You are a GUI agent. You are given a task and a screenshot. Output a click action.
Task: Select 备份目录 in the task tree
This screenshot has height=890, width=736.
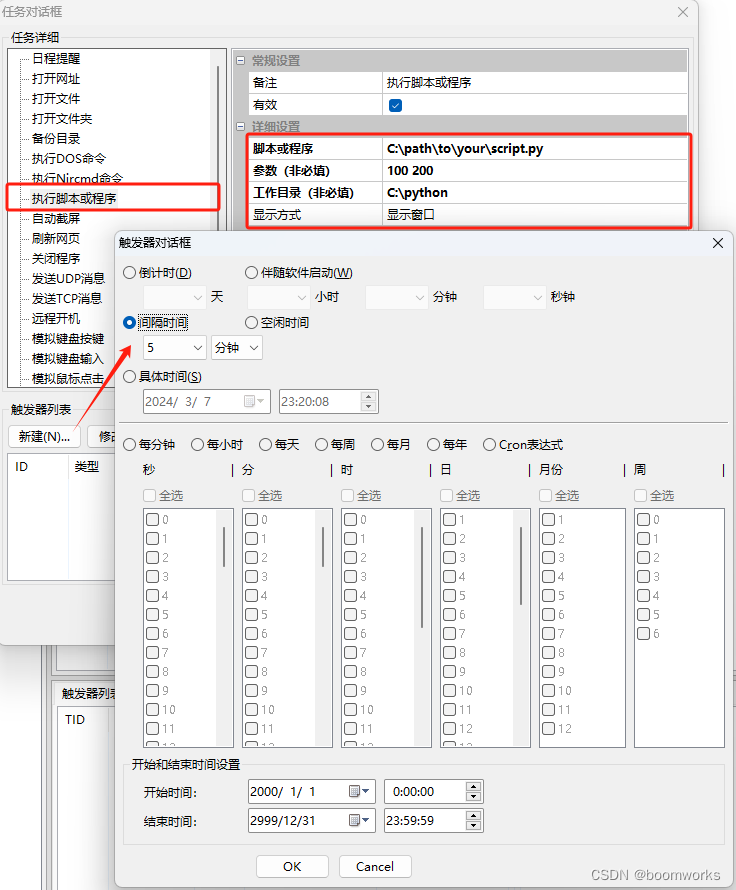56,138
